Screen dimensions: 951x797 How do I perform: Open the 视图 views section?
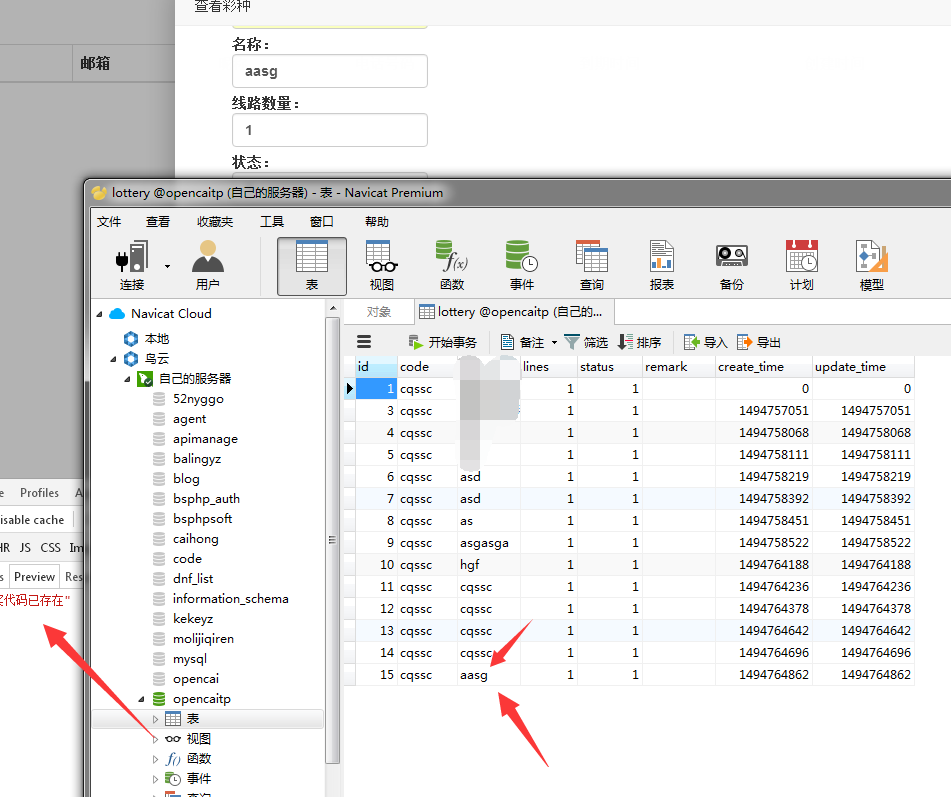pos(381,265)
